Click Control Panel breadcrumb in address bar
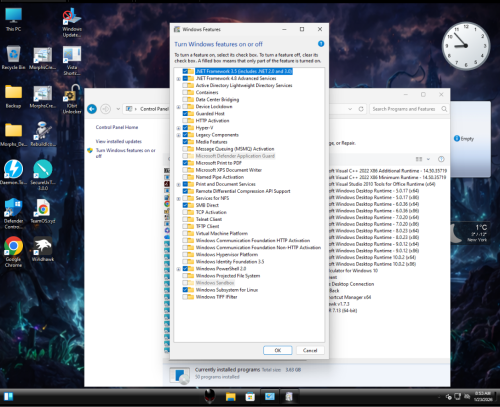500x407 pixels. click(154, 109)
